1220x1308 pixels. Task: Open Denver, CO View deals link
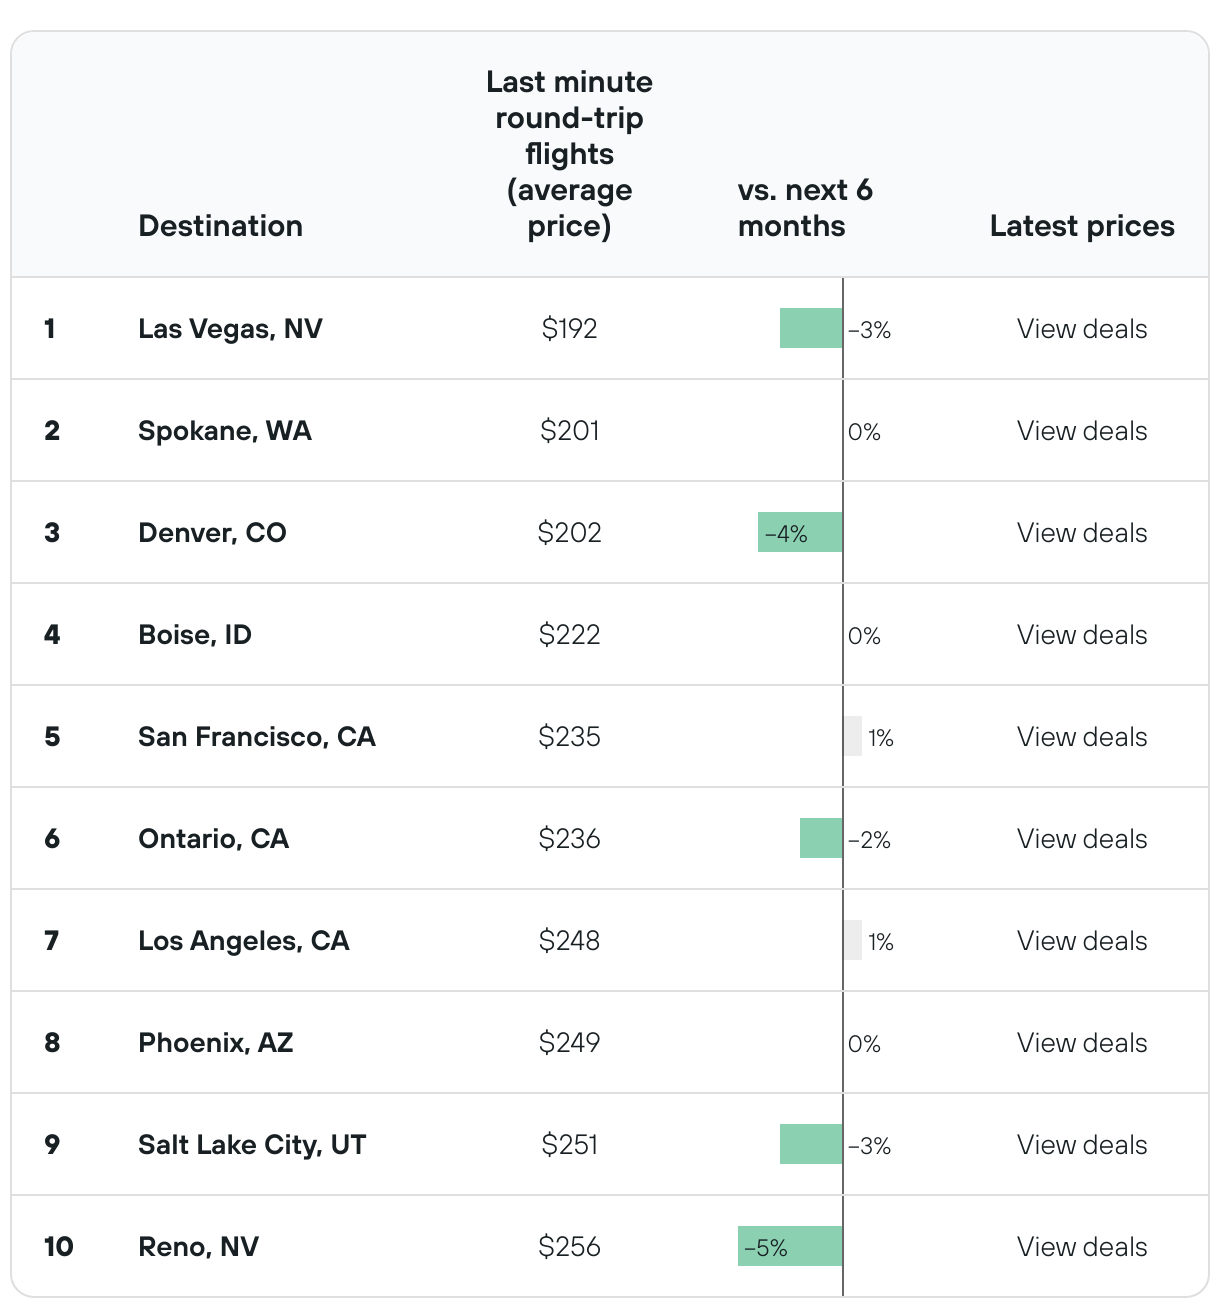tap(1081, 533)
